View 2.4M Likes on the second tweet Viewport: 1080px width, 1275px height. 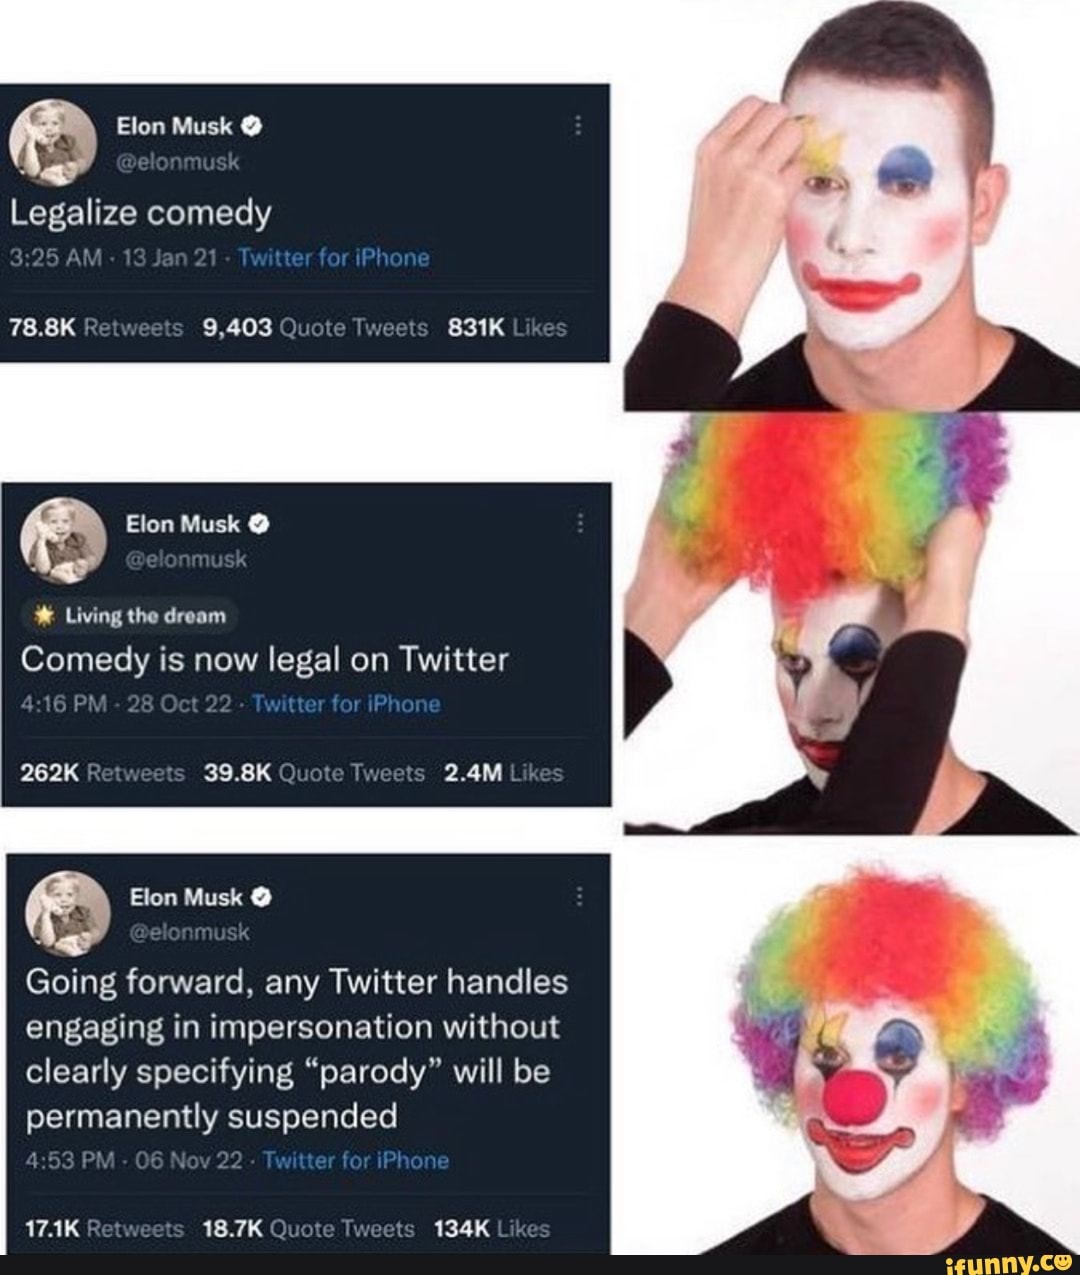click(x=500, y=772)
